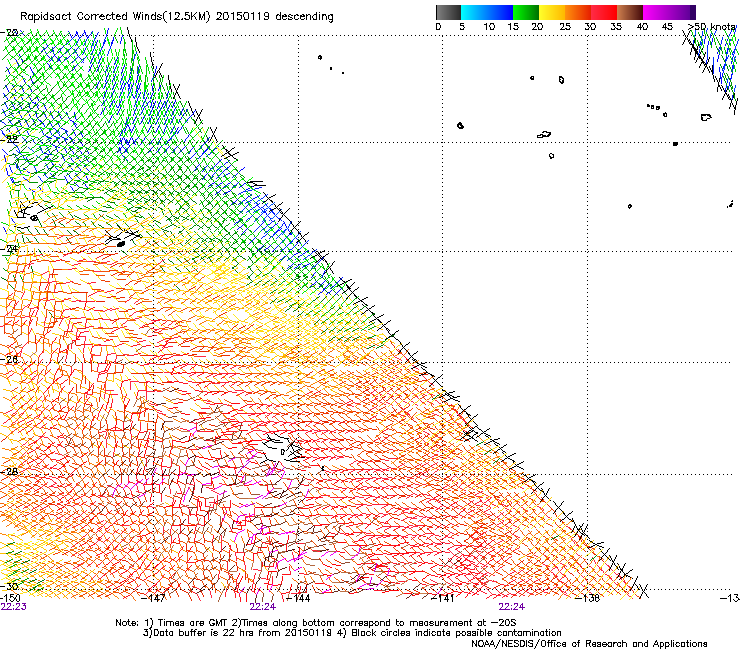Click the NOAA/NESDIS Office of Research credit
The height and width of the screenshot is (650, 740).
pyautogui.click(x=589, y=644)
